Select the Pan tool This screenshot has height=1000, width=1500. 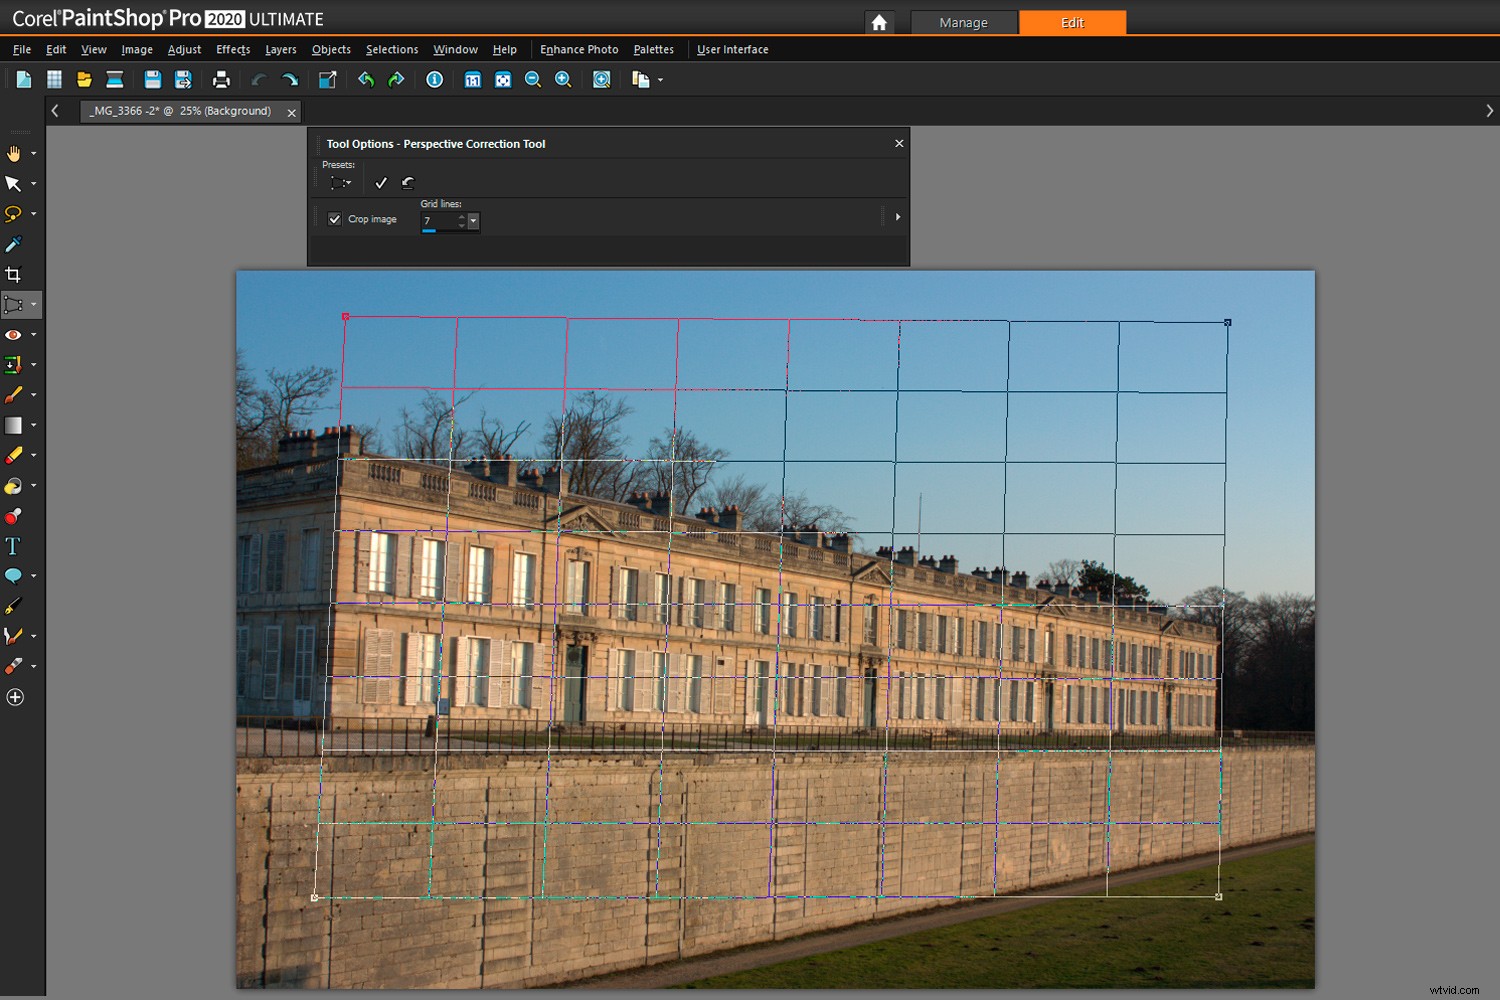point(15,152)
